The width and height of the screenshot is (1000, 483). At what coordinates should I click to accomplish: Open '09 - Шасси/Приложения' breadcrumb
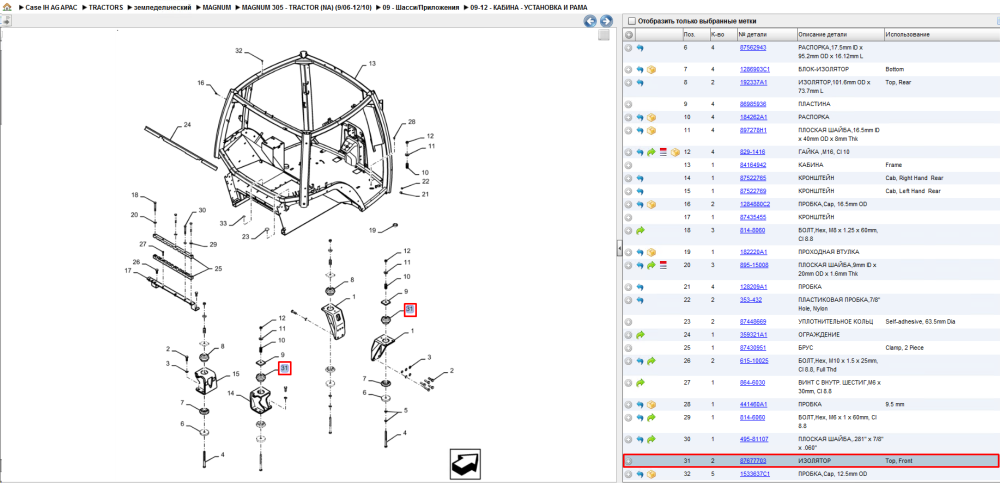tap(421, 7)
